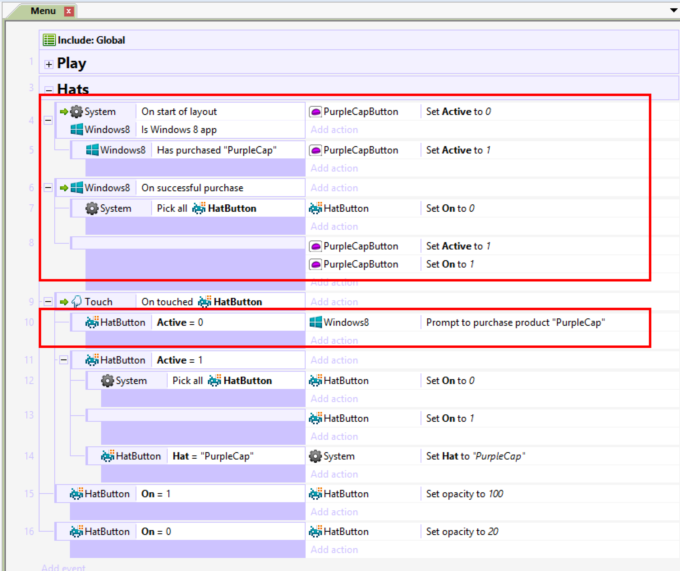The height and width of the screenshot is (571, 680).
Task: Collapse the On successful purchase event
Action: [x=48, y=188]
